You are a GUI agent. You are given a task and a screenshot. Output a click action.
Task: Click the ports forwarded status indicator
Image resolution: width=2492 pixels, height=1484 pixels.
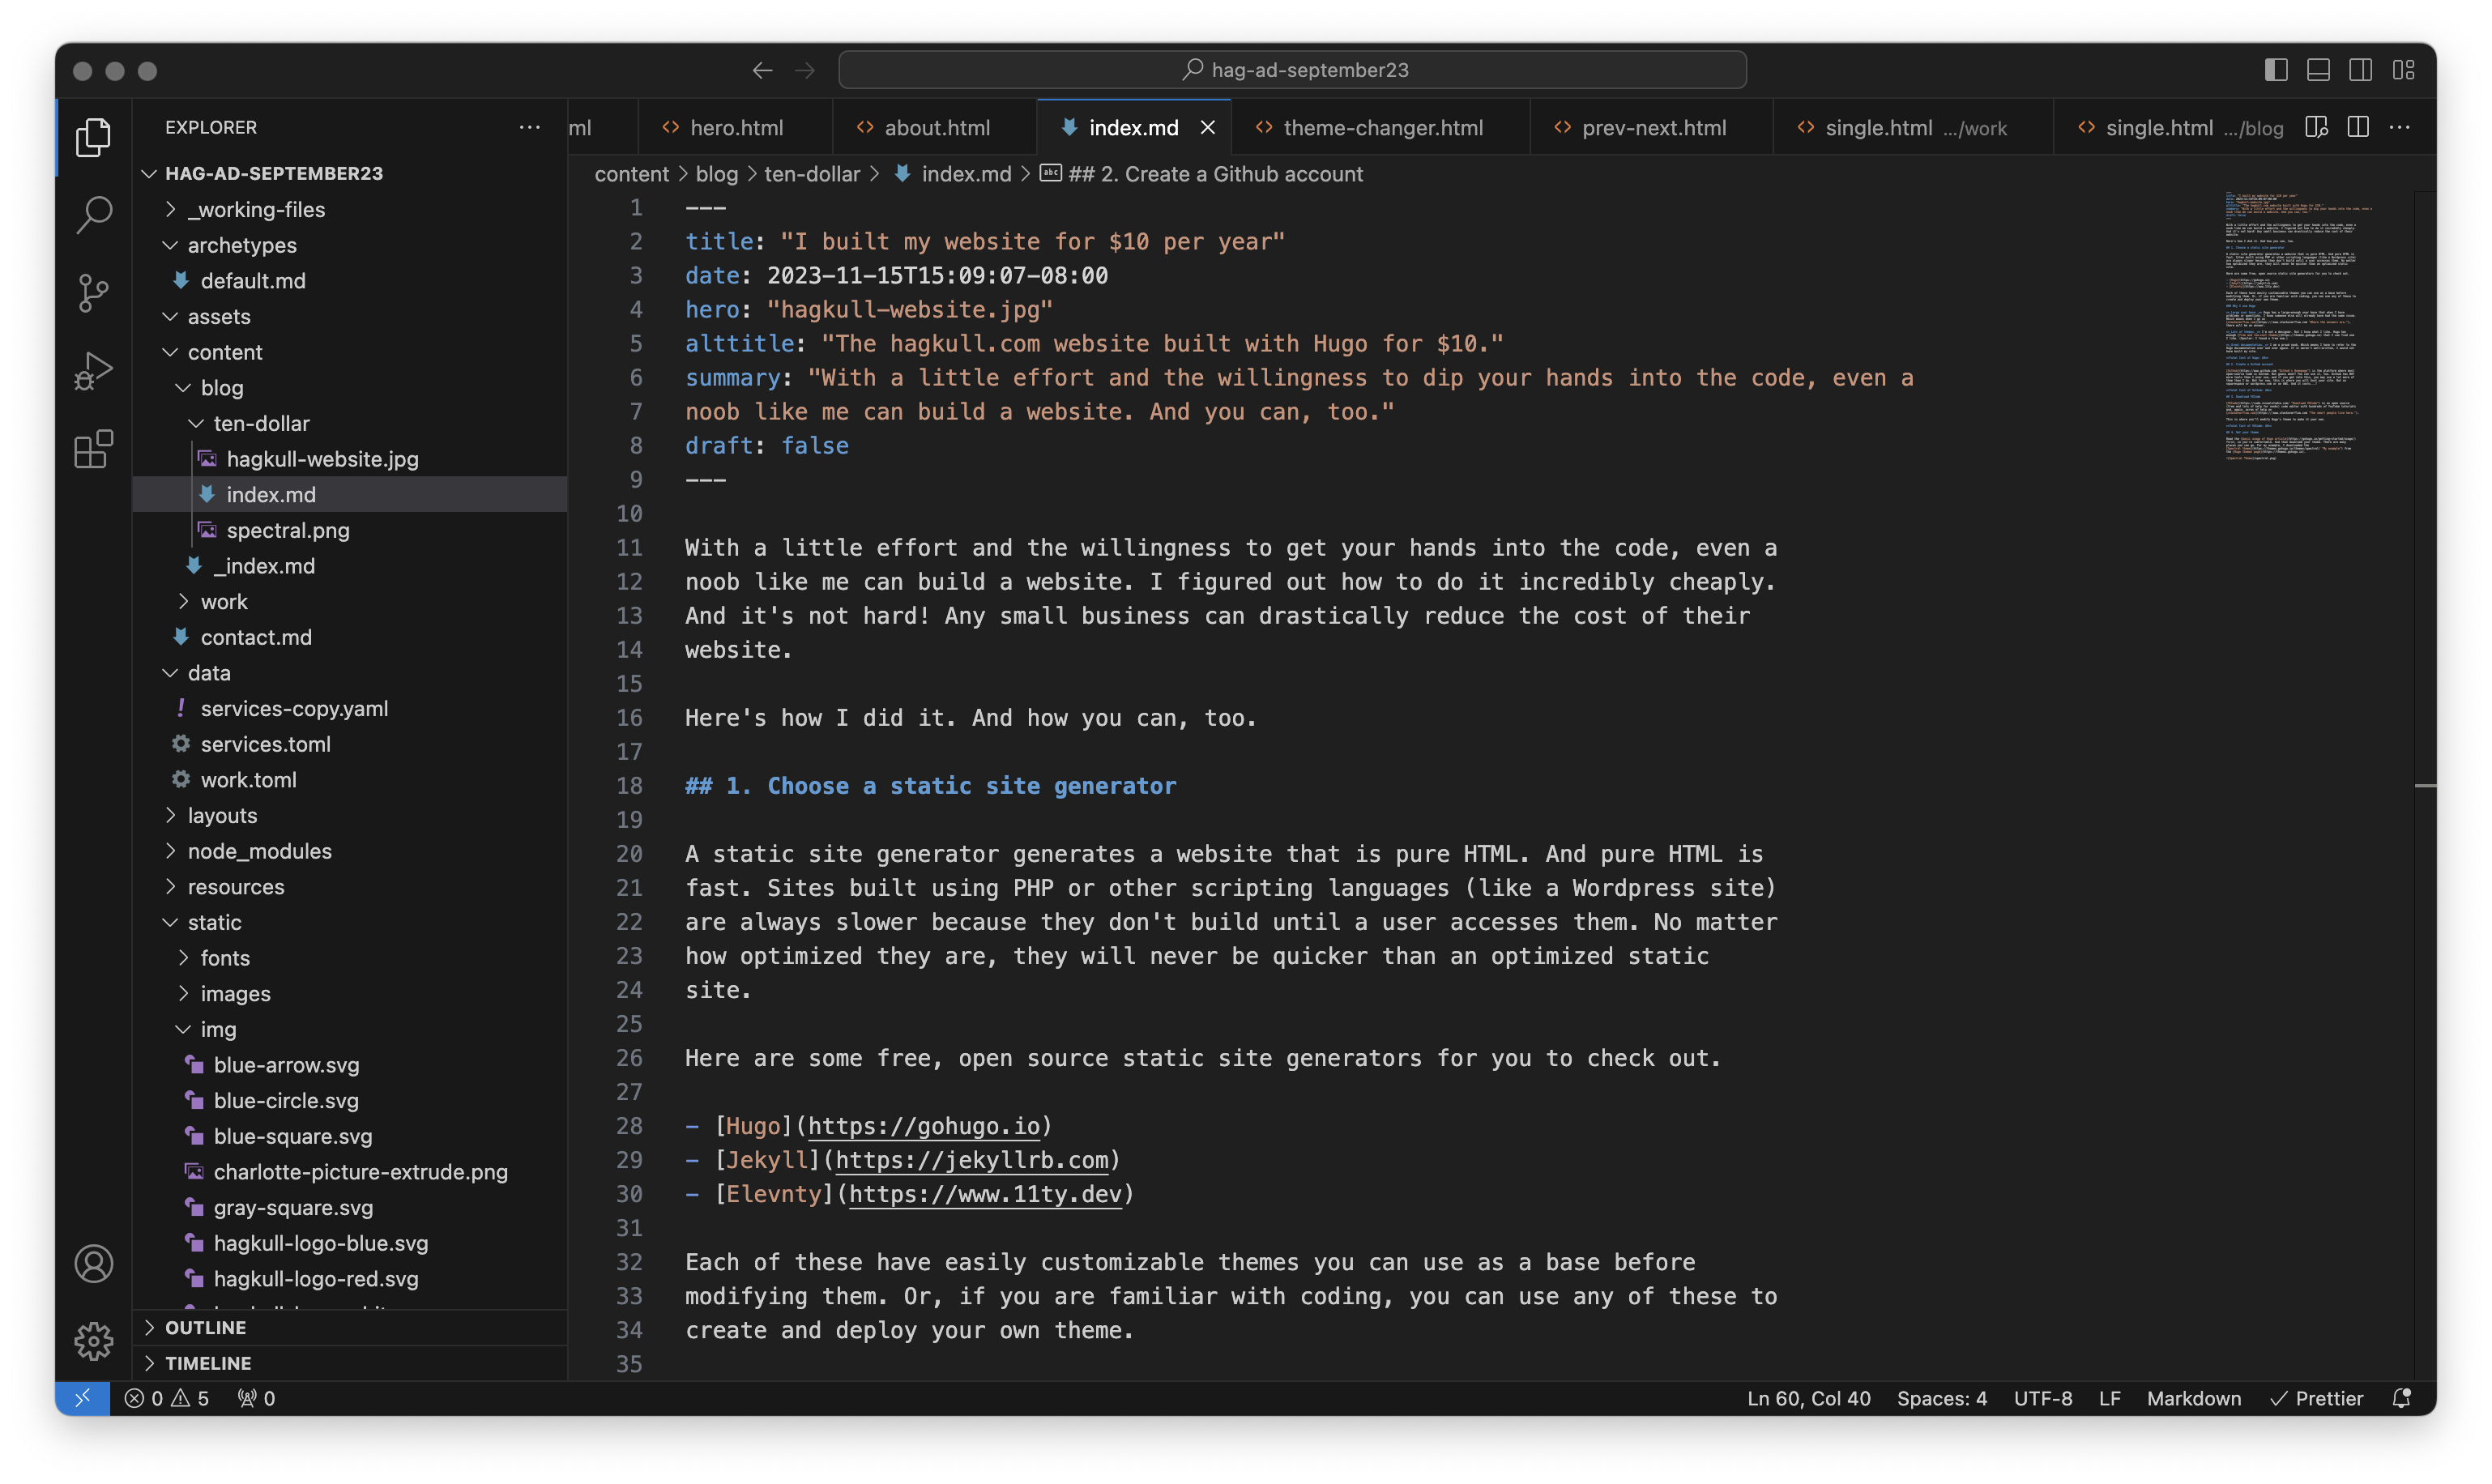(x=256, y=1398)
